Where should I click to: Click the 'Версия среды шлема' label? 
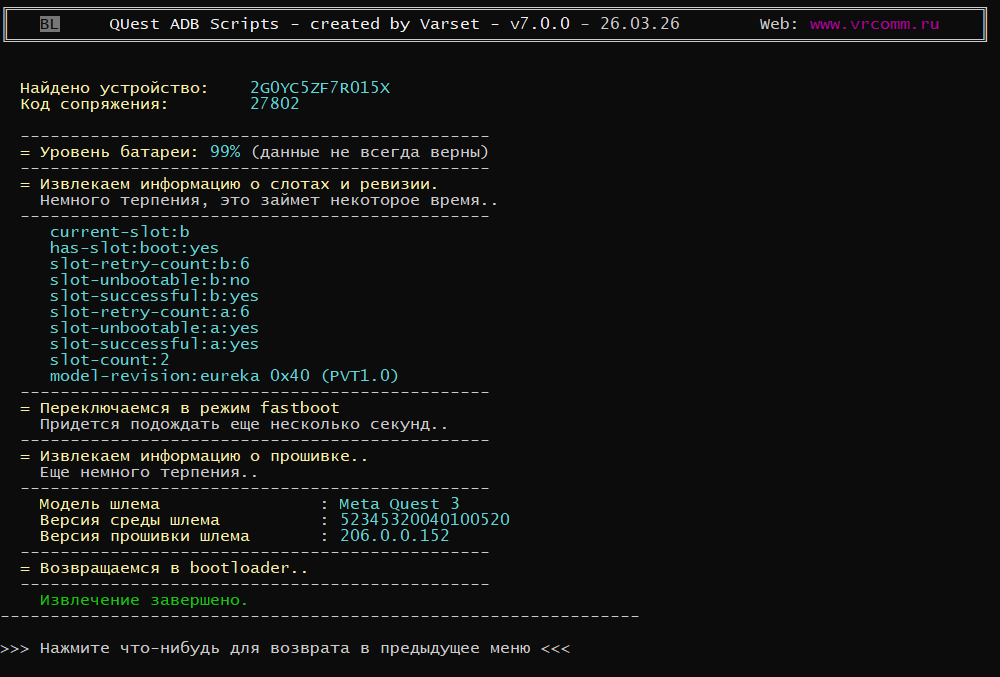click(x=129, y=520)
